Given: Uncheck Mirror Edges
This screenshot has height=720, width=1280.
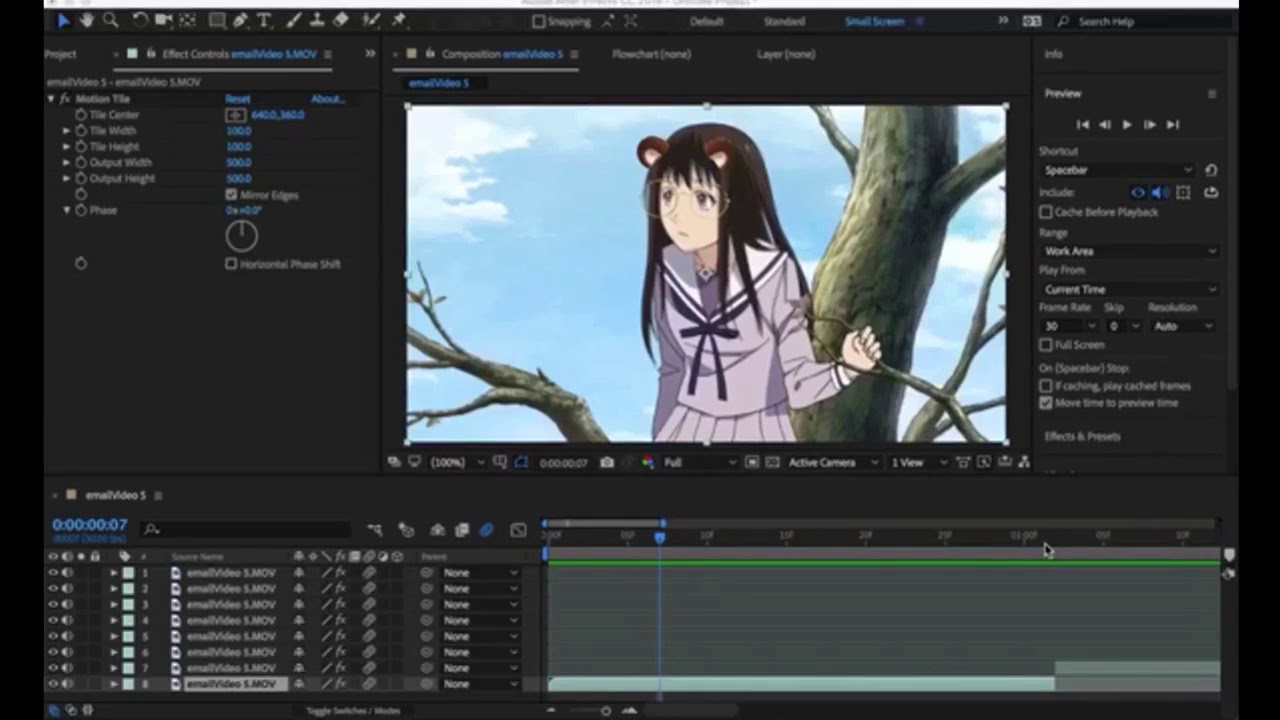Looking at the screenshot, I should [231, 194].
